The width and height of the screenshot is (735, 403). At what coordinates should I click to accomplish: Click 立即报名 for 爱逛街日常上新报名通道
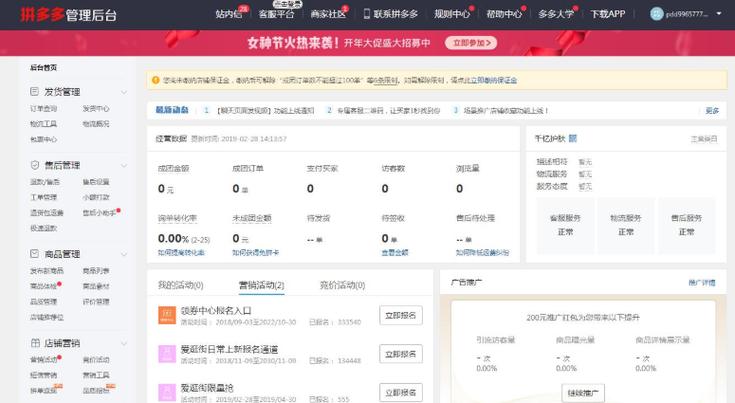coord(401,354)
